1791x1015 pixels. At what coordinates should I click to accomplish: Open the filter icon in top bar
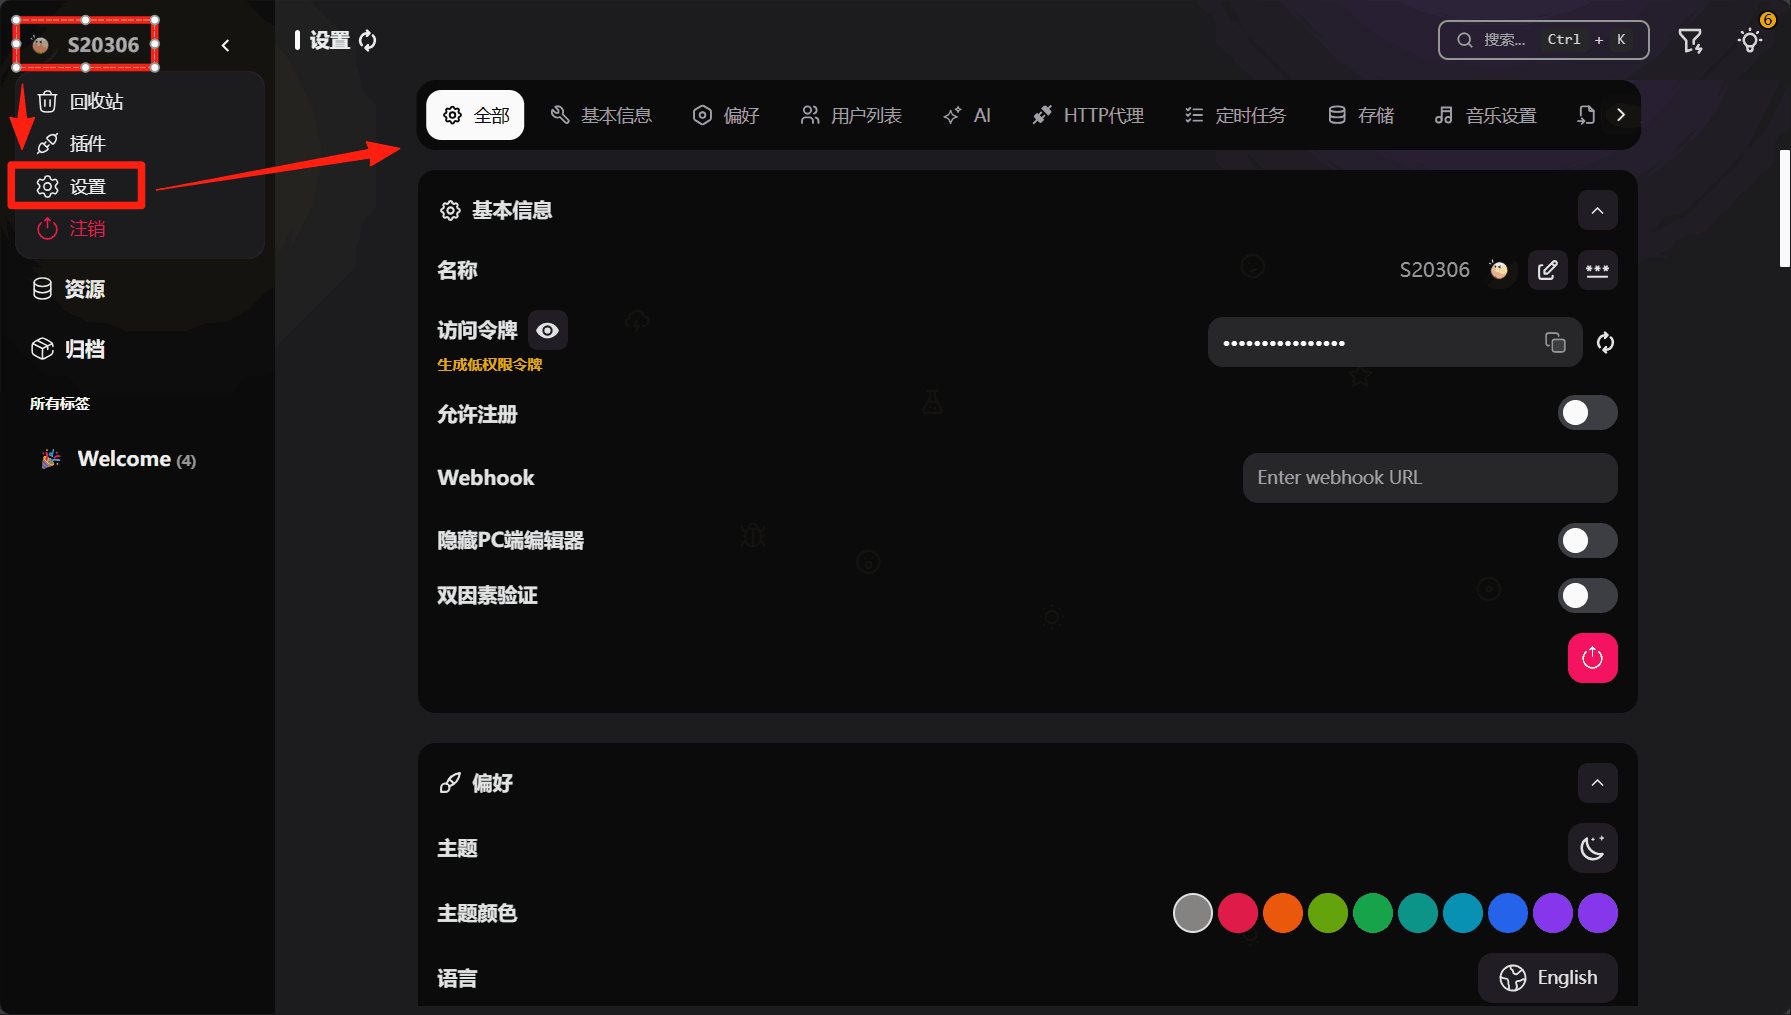point(1690,41)
